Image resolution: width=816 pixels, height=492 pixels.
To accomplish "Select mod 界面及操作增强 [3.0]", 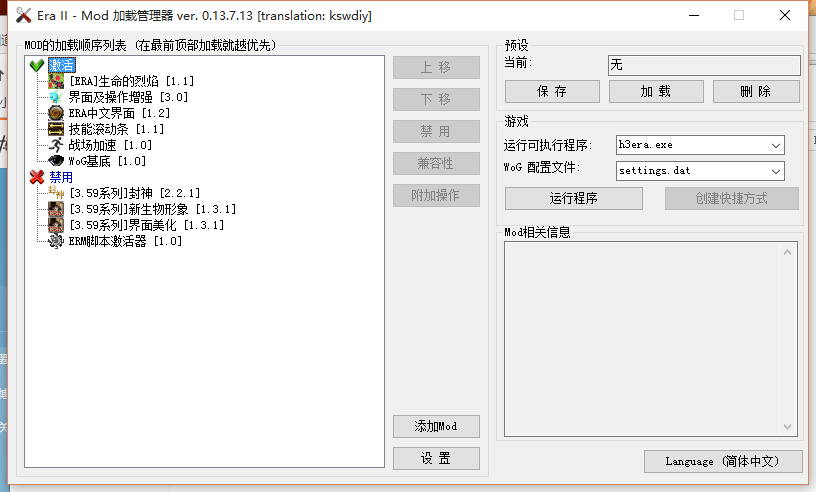I will click(x=129, y=97).
